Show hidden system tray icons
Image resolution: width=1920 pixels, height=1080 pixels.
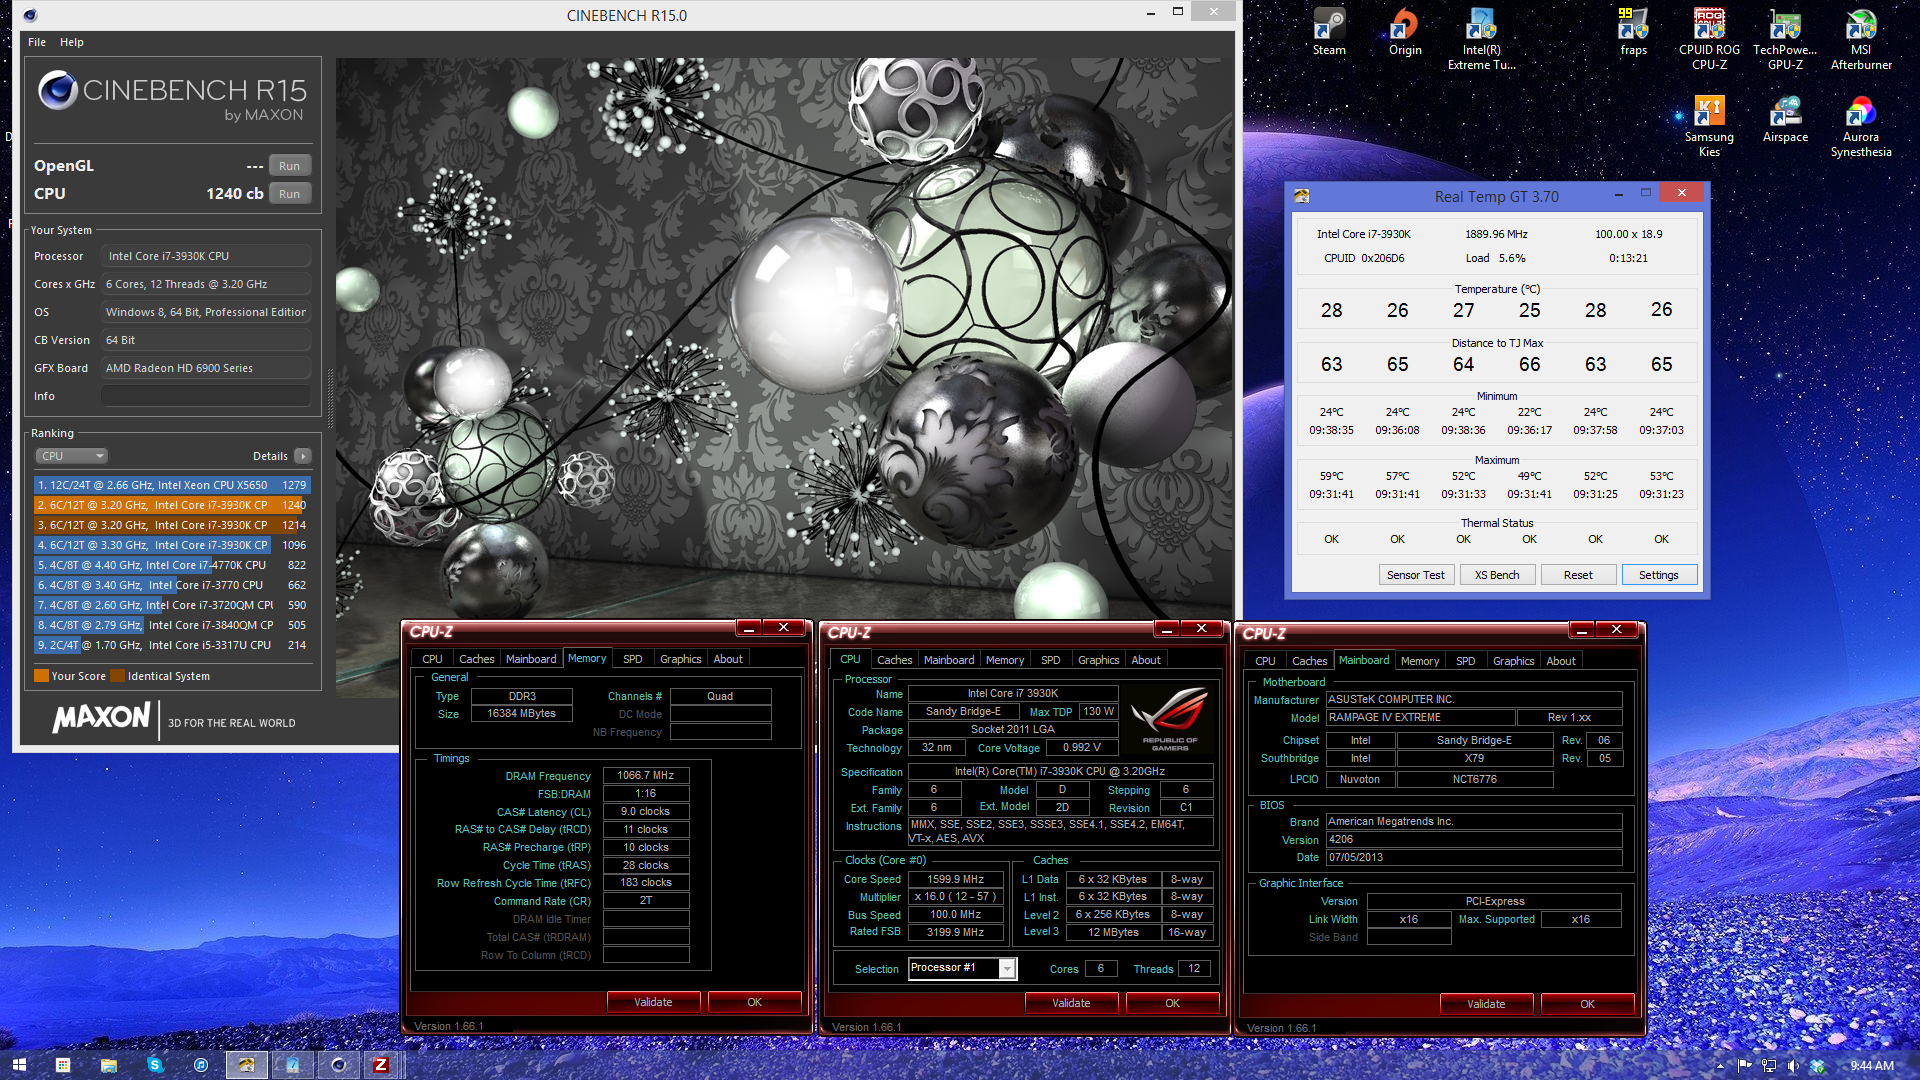(1721, 1067)
